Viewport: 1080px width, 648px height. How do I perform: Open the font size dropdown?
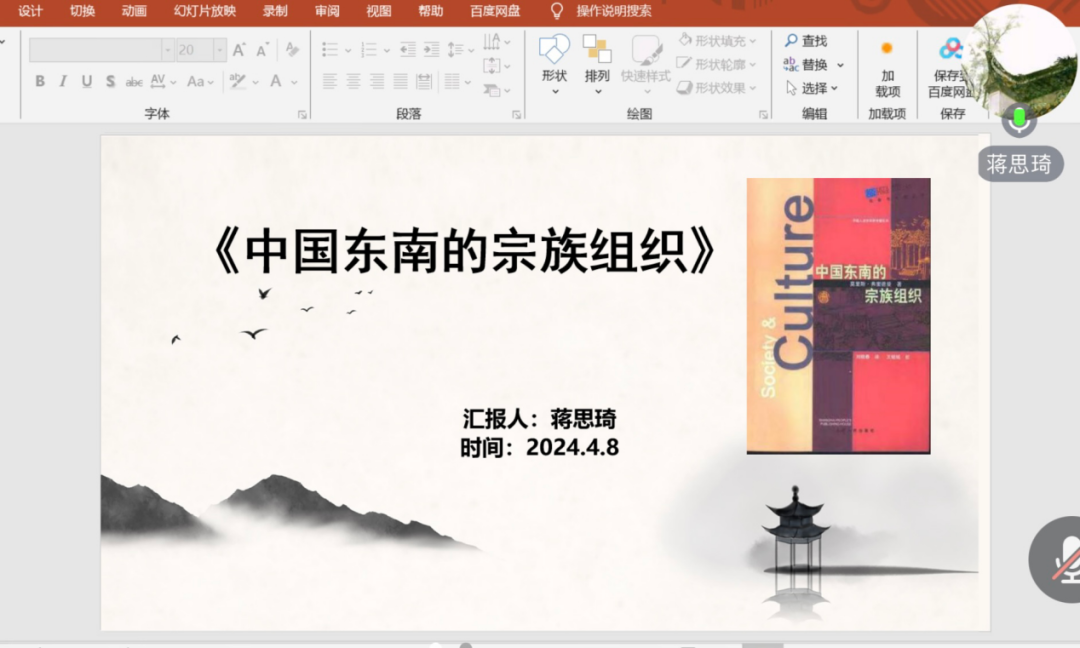220,50
